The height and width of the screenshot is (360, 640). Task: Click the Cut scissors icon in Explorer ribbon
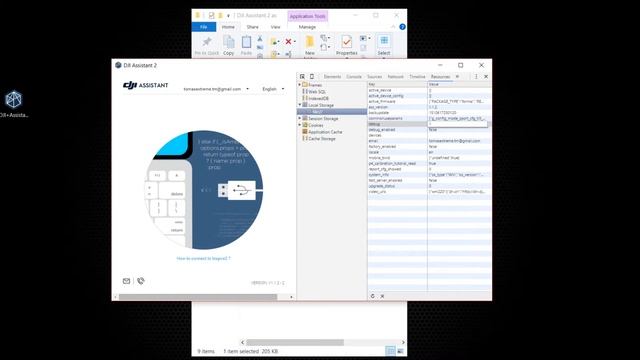coord(260,39)
